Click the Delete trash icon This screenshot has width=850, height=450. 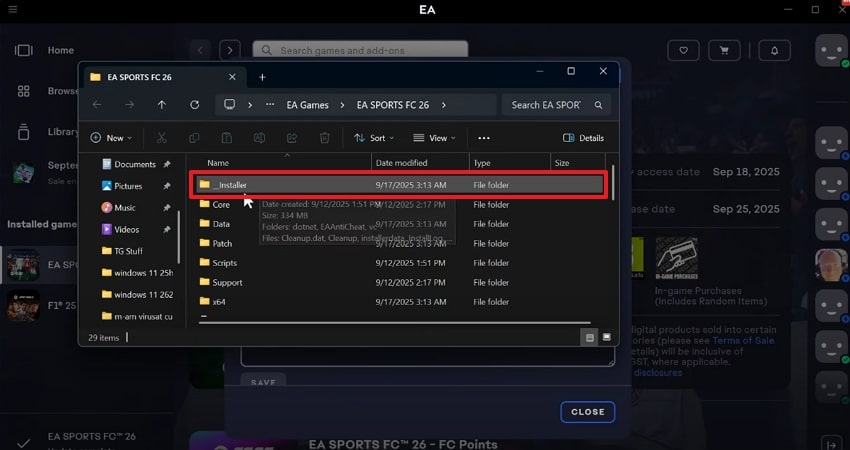coord(324,138)
